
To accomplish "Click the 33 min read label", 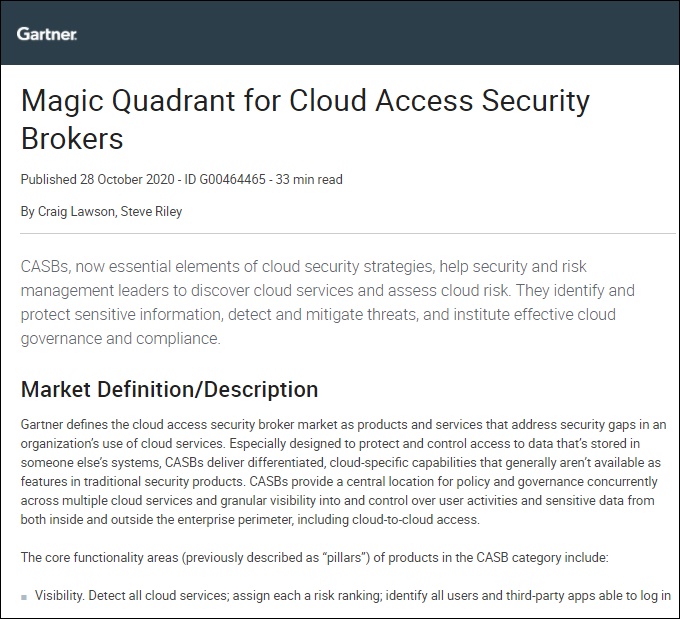I will [x=309, y=179].
